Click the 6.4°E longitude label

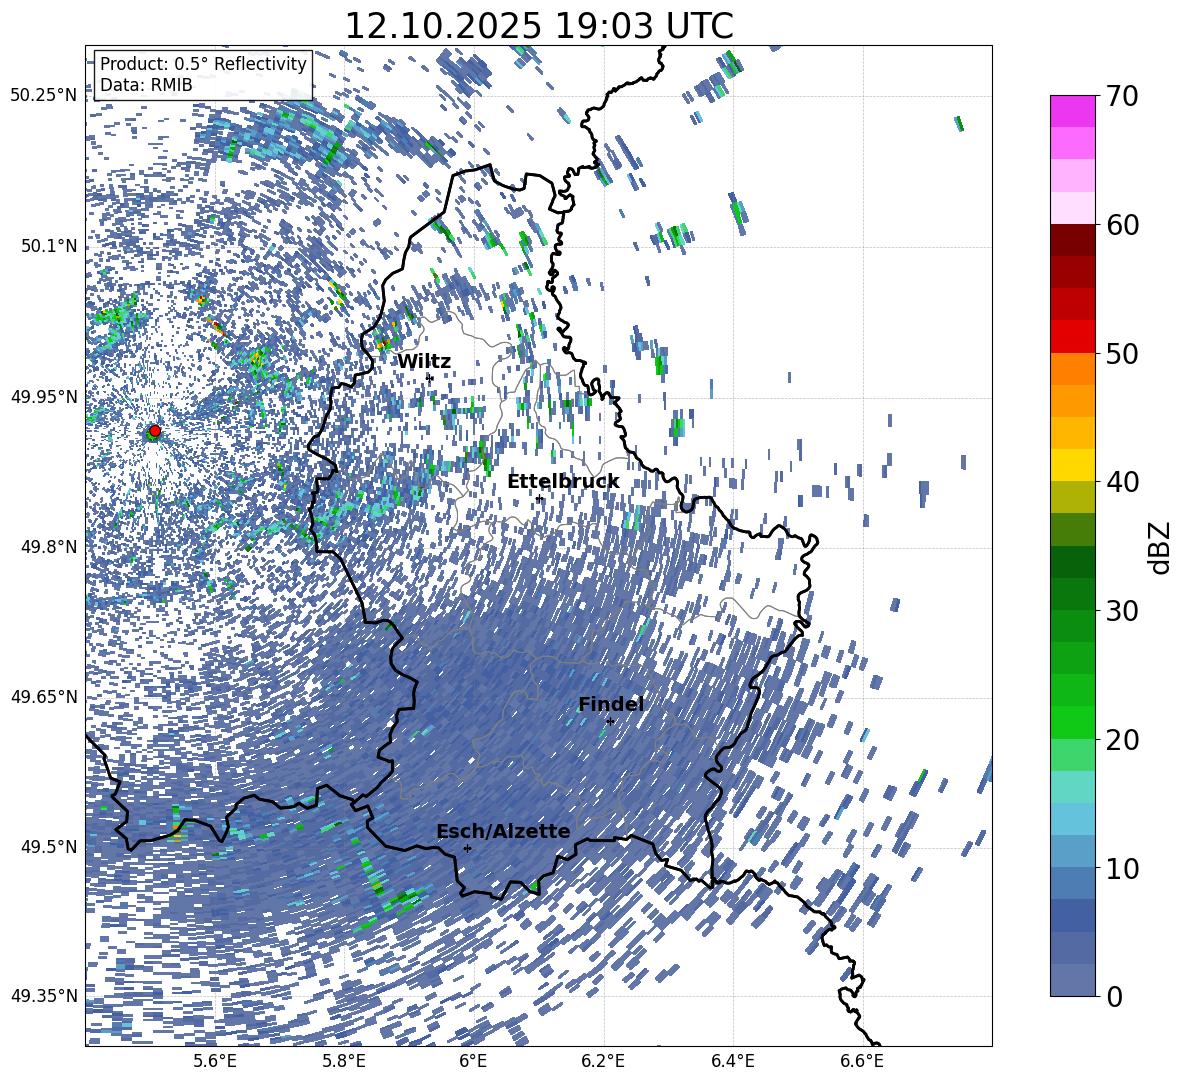pos(732,1061)
